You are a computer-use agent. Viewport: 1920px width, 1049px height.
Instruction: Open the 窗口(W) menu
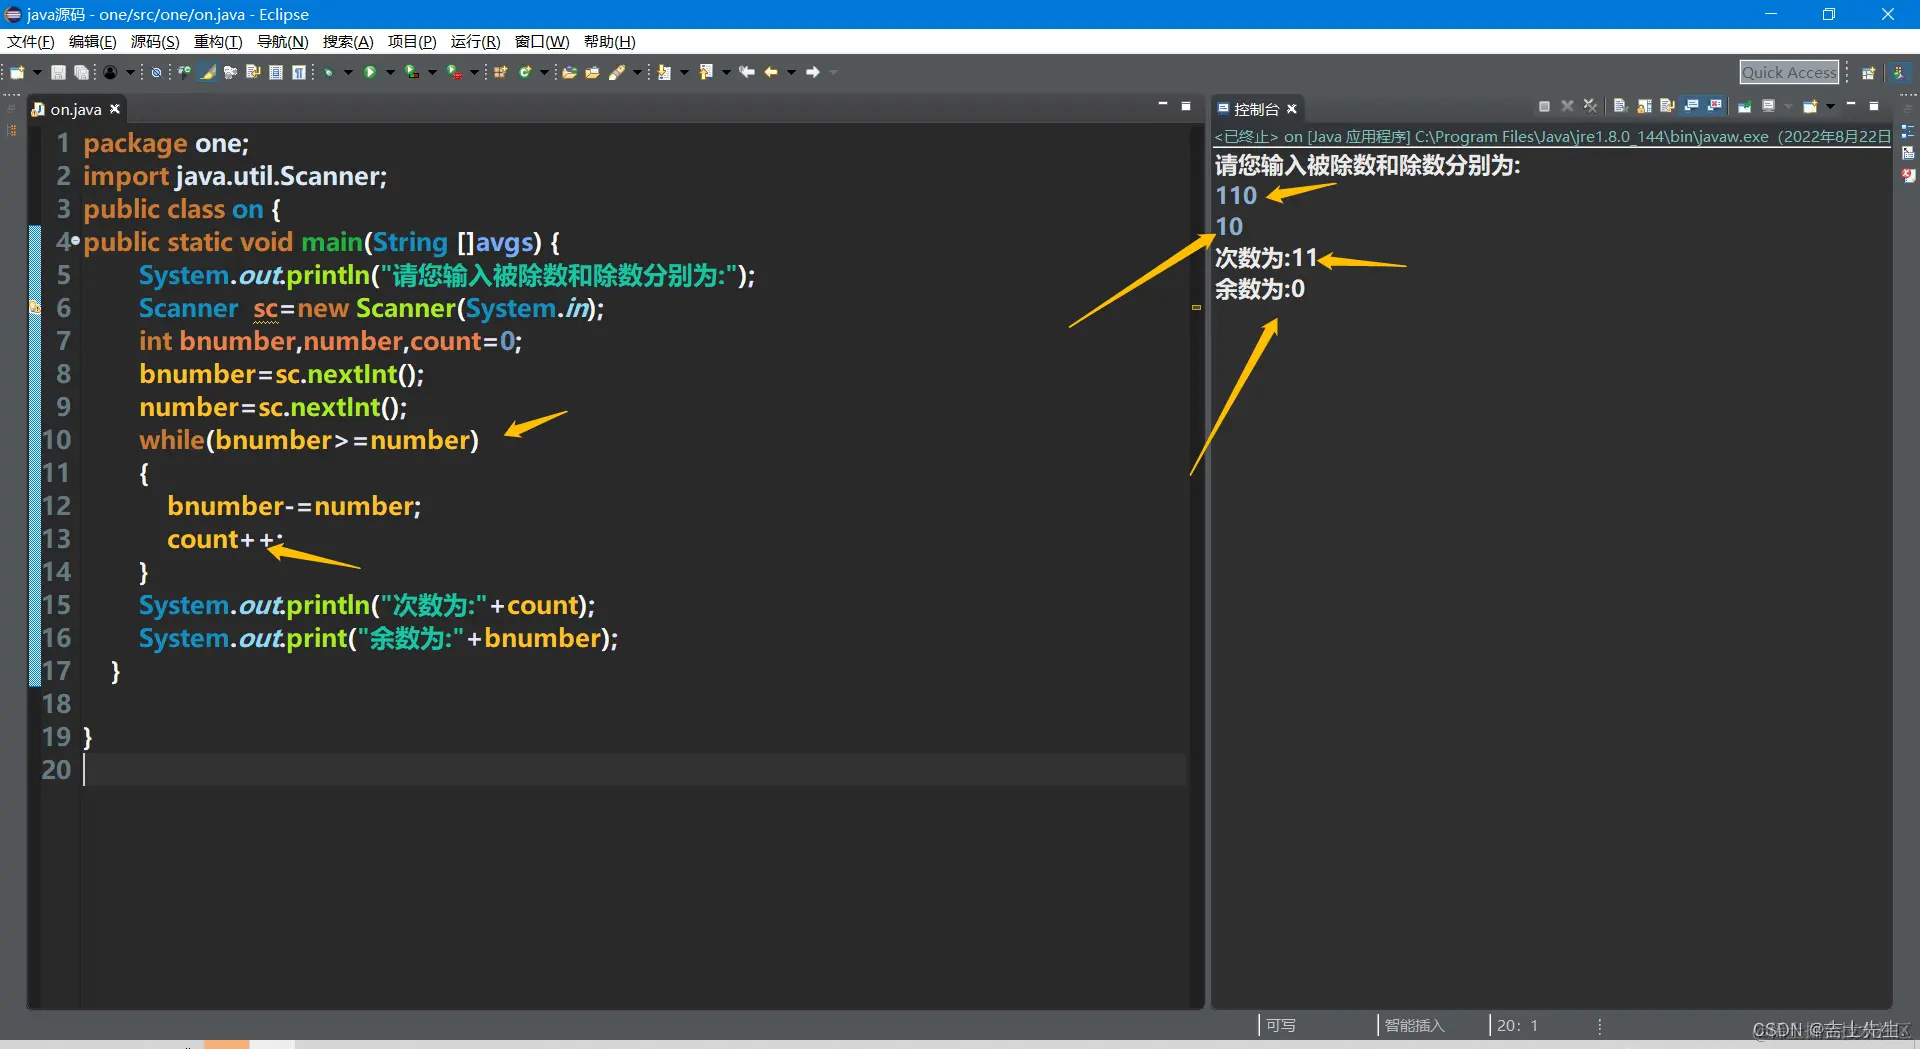(542, 42)
